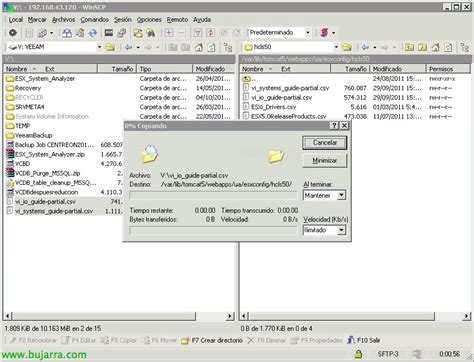Refresh the remote panel
Image resolution: width=474 pixels, height=362 pixels.
pos(448,47)
